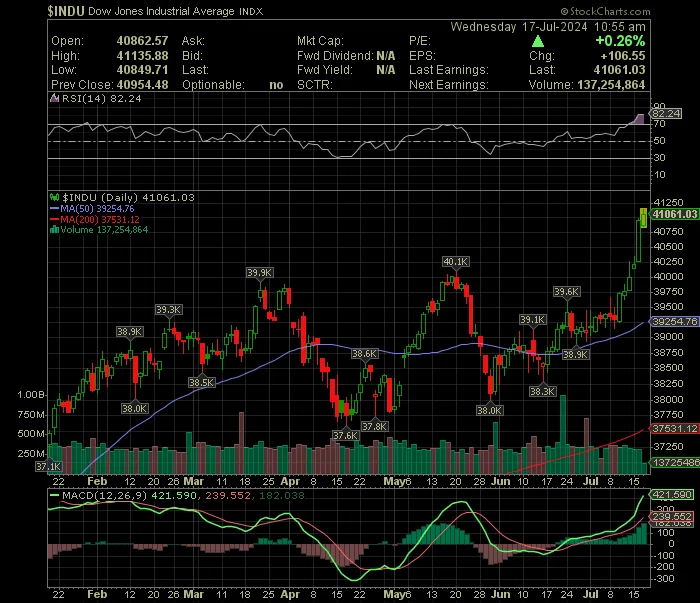Click the 38.5K trough label in March
This screenshot has width=700, height=603.
(202, 383)
